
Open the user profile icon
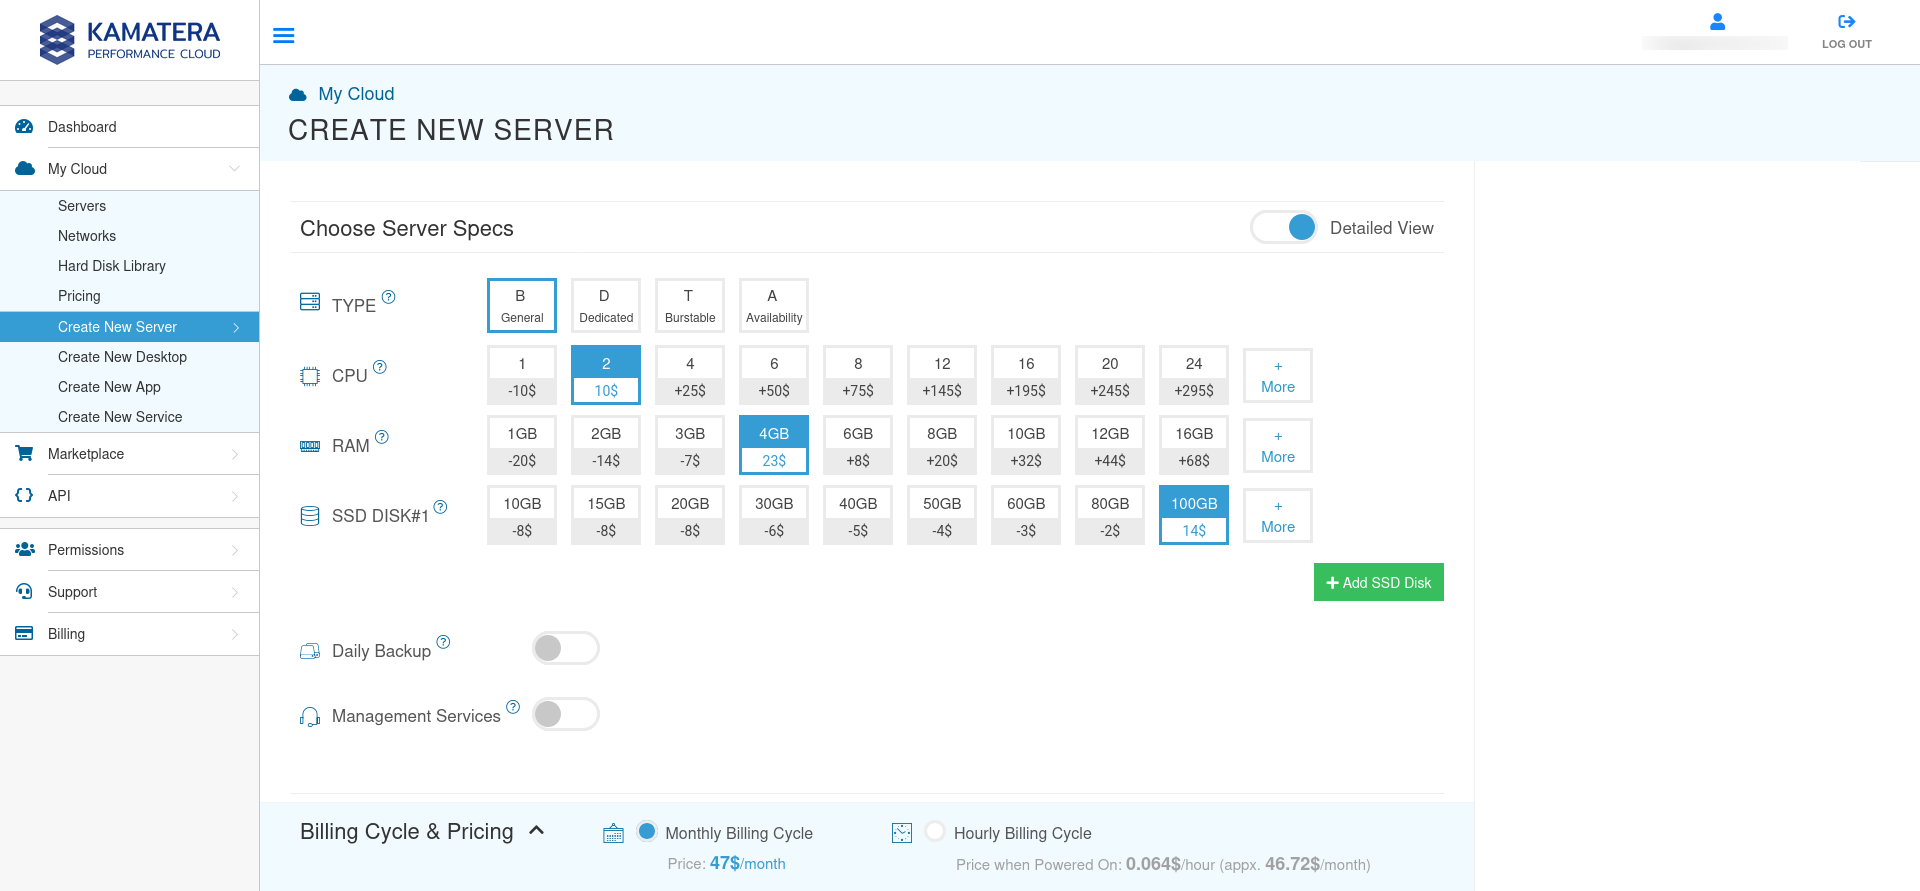[1717, 21]
